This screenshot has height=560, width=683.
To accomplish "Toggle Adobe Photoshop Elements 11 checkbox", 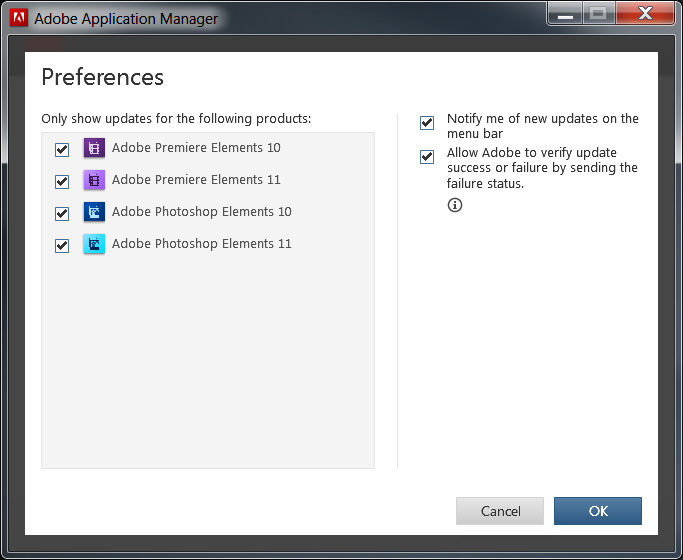I will [x=62, y=246].
